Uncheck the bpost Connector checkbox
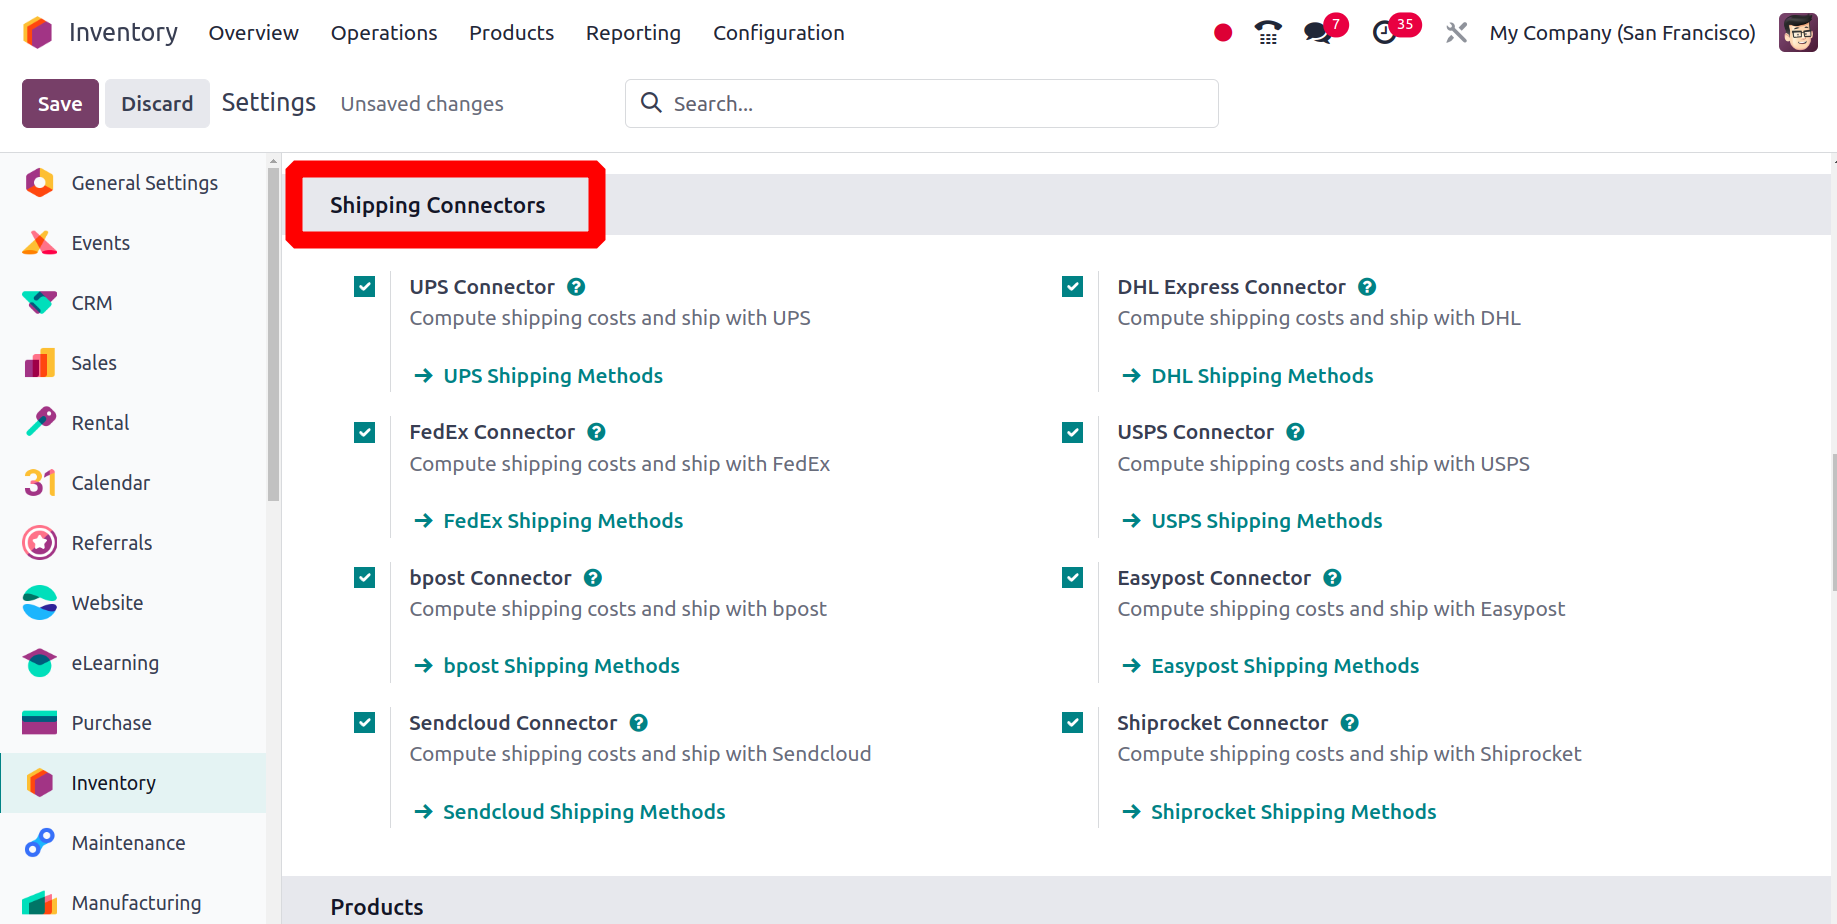 point(365,578)
